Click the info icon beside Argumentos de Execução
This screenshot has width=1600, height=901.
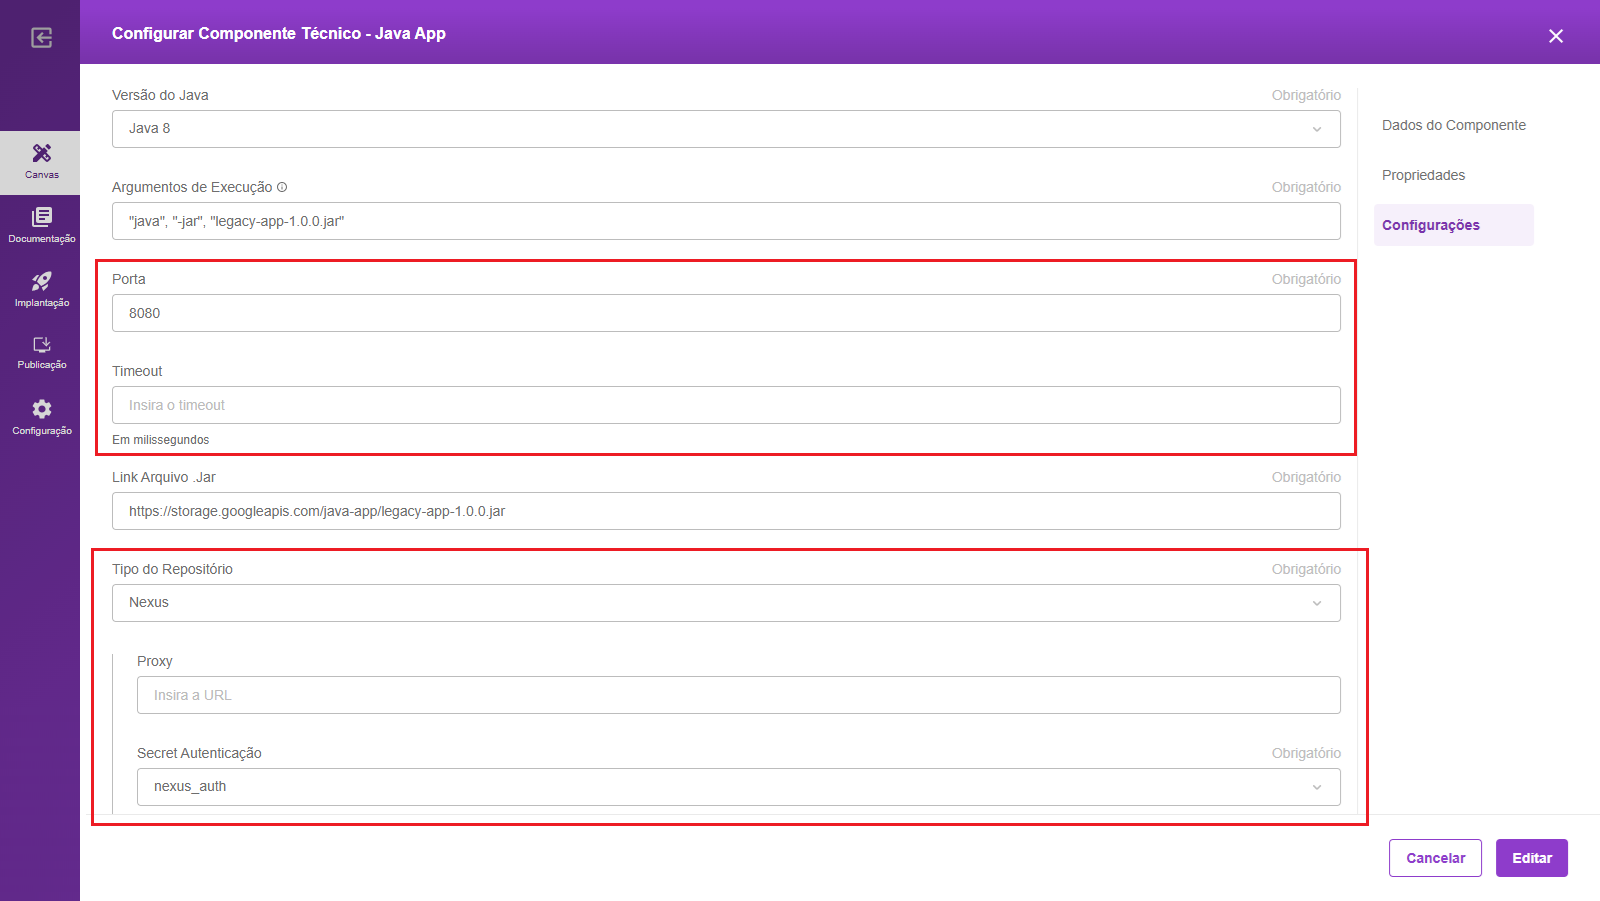pyautogui.click(x=282, y=187)
